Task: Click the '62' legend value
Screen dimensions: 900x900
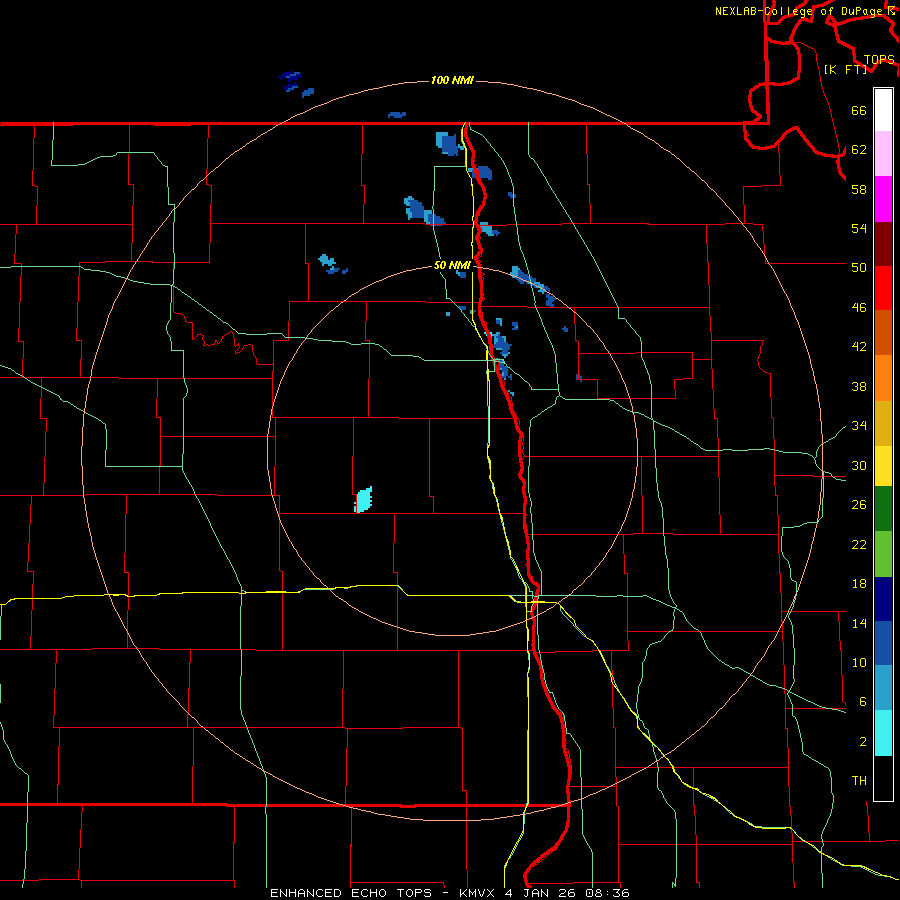Action: coord(859,150)
